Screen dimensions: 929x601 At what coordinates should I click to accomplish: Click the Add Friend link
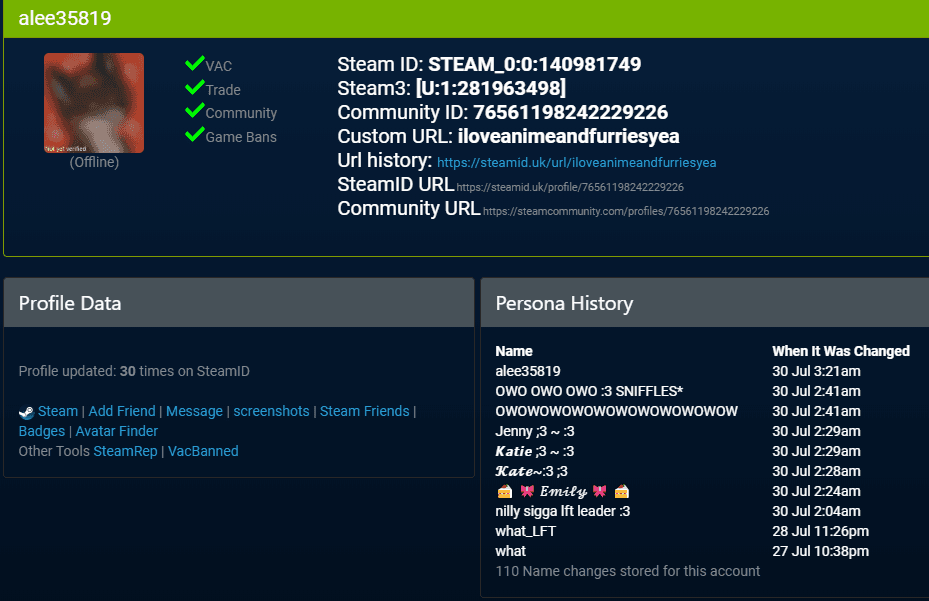pyautogui.click(x=122, y=411)
